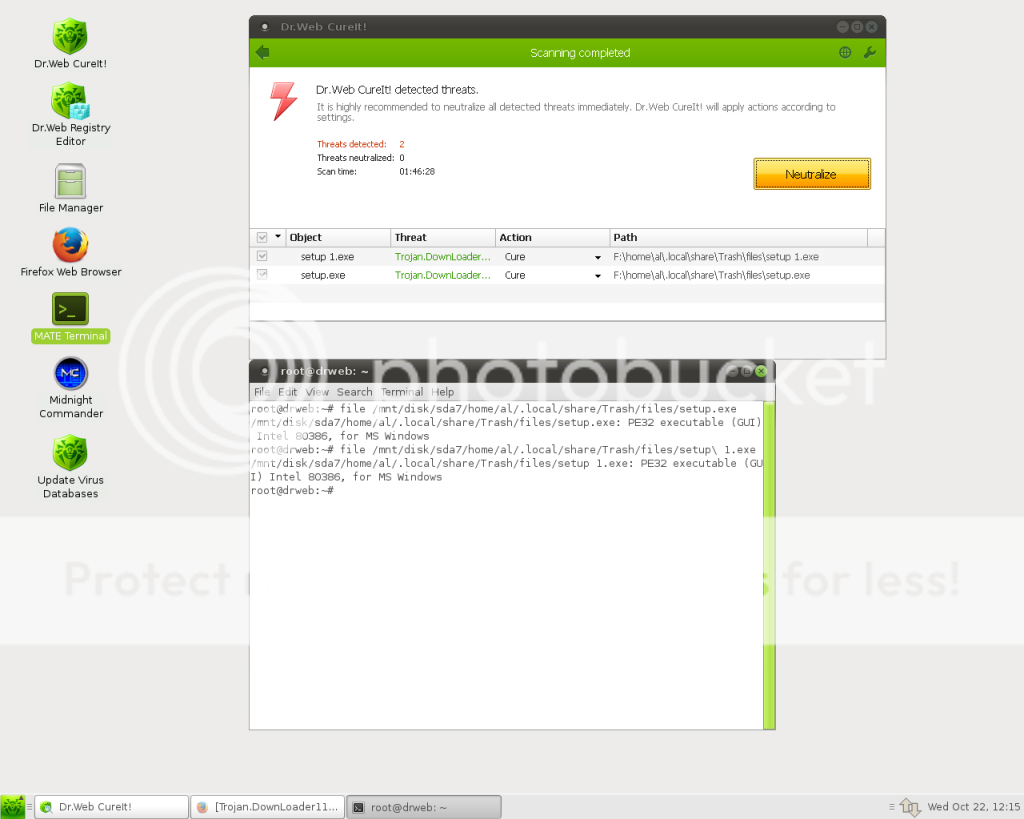The height and width of the screenshot is (819, 1024).
Task: Open Action dropdown for setup.exe
Action: (598, 276)
